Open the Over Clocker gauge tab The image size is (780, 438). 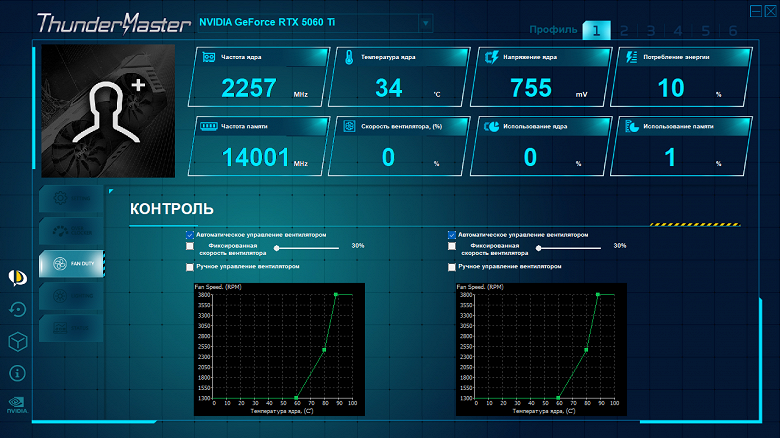tap(71, 231)
